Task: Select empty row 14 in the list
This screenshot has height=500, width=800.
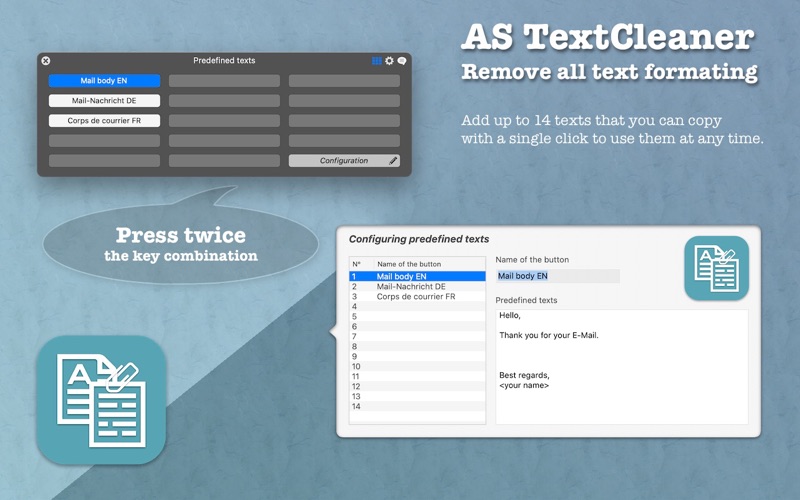Action: pos(417,407)
